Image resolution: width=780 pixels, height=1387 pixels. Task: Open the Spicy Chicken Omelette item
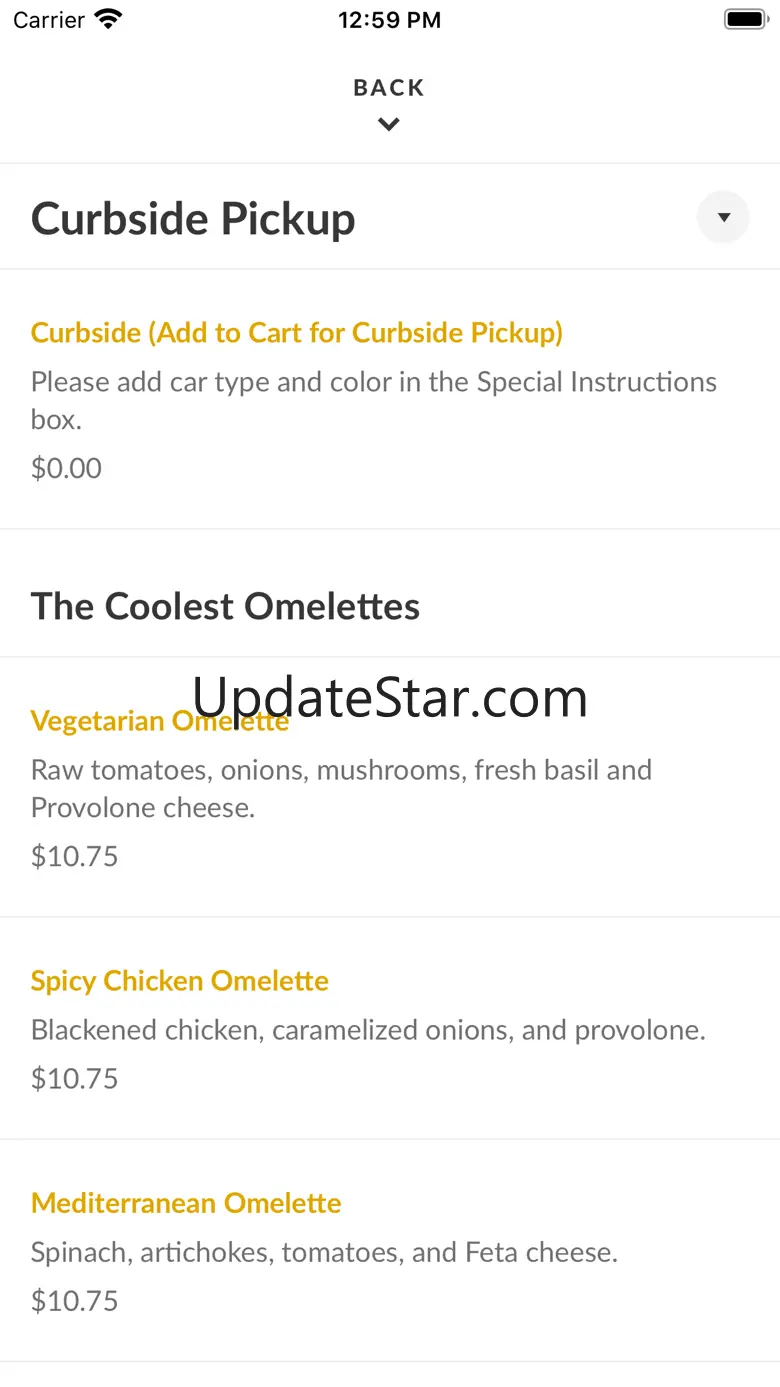[180, 980]
